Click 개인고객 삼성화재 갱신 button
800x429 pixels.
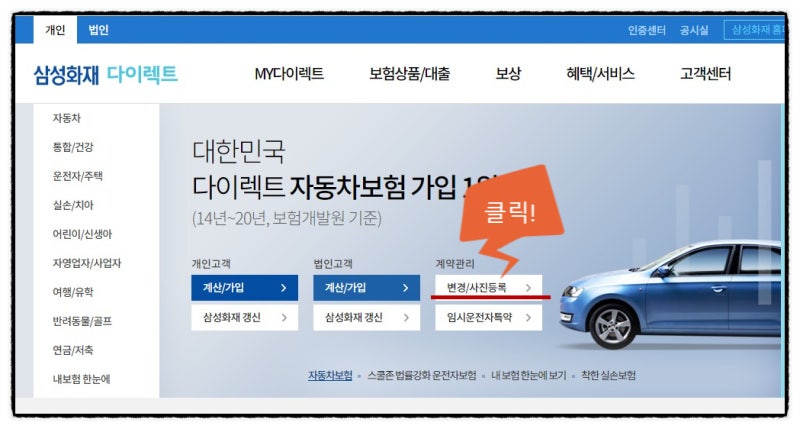tap(244, 317)
